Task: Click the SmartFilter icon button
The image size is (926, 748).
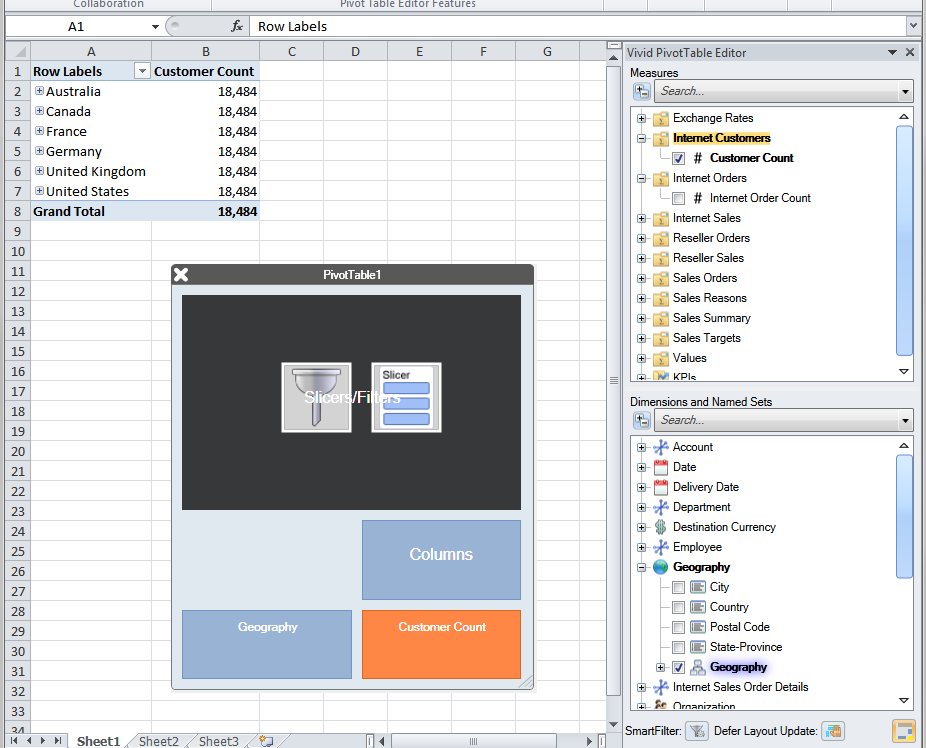Action: [697, 731]
